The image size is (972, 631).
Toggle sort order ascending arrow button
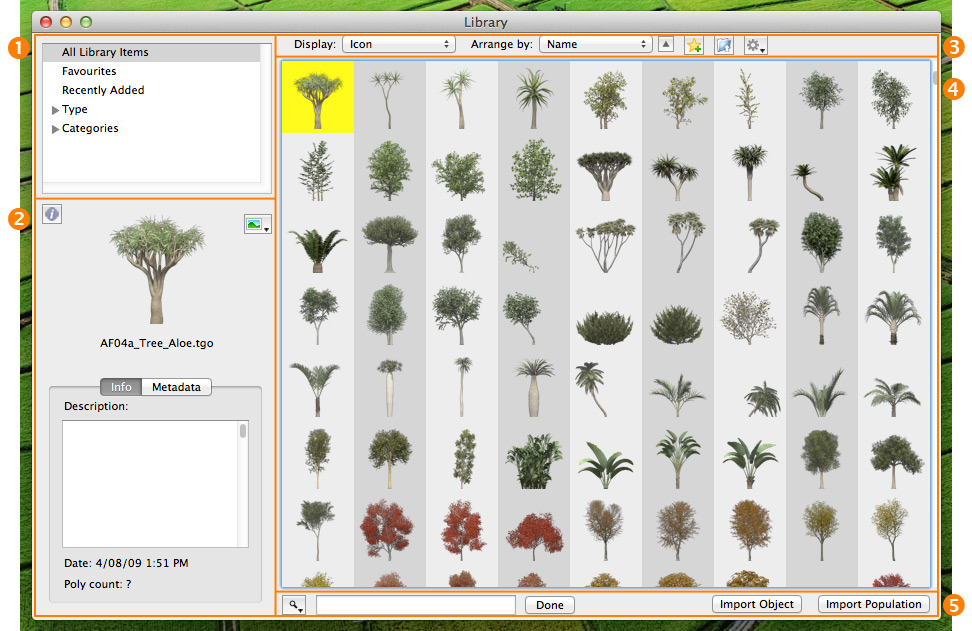(x=666, y=45)
